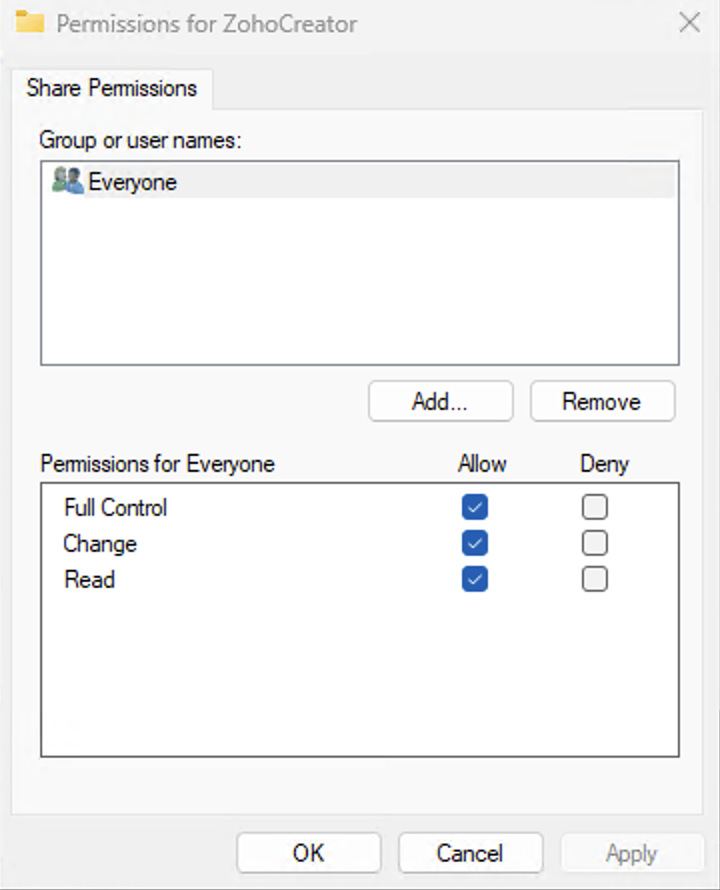Image resolution: width=720 pixels, height=890 pixels.
Task: Switch to the Share Permissions tab
Action: [x=112, y=88]
